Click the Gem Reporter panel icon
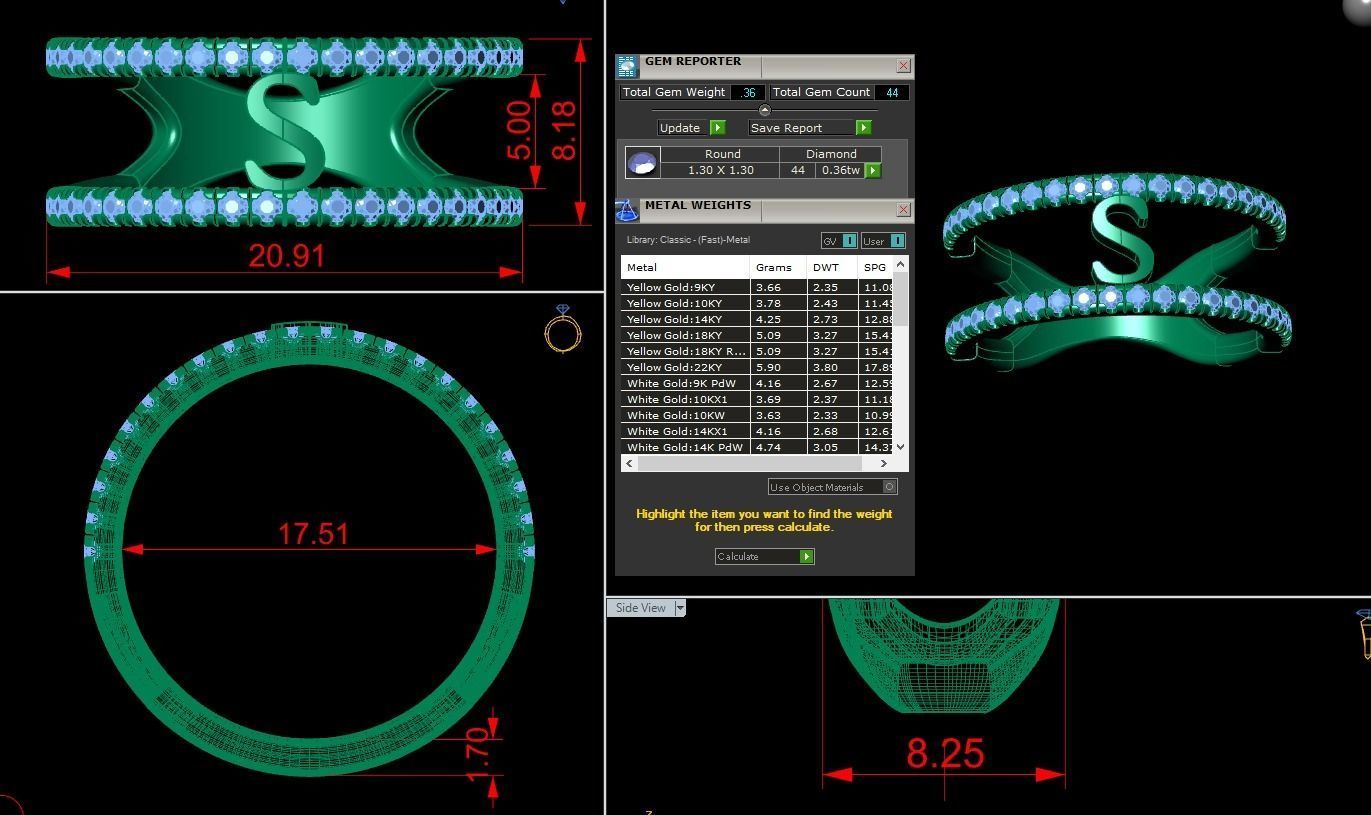This screenshot has width=1371, height=815. coord(627,67)
